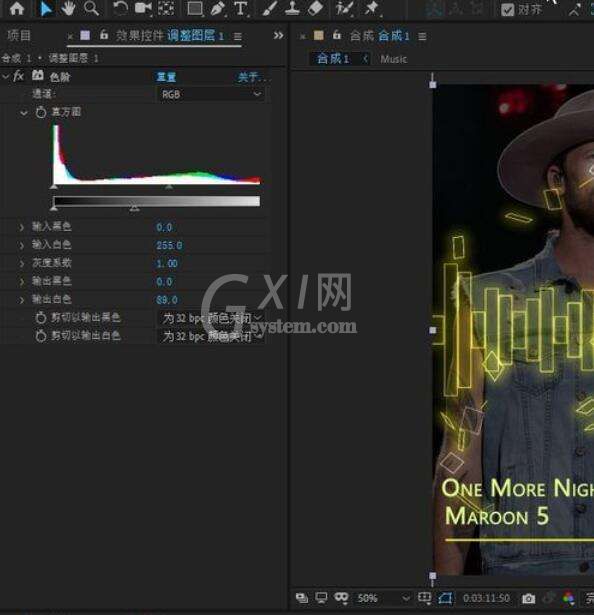Screen dimensions: 594x615
Task: Open the 合成 合成1 panel menu
Action: click(x=422, y=36)
